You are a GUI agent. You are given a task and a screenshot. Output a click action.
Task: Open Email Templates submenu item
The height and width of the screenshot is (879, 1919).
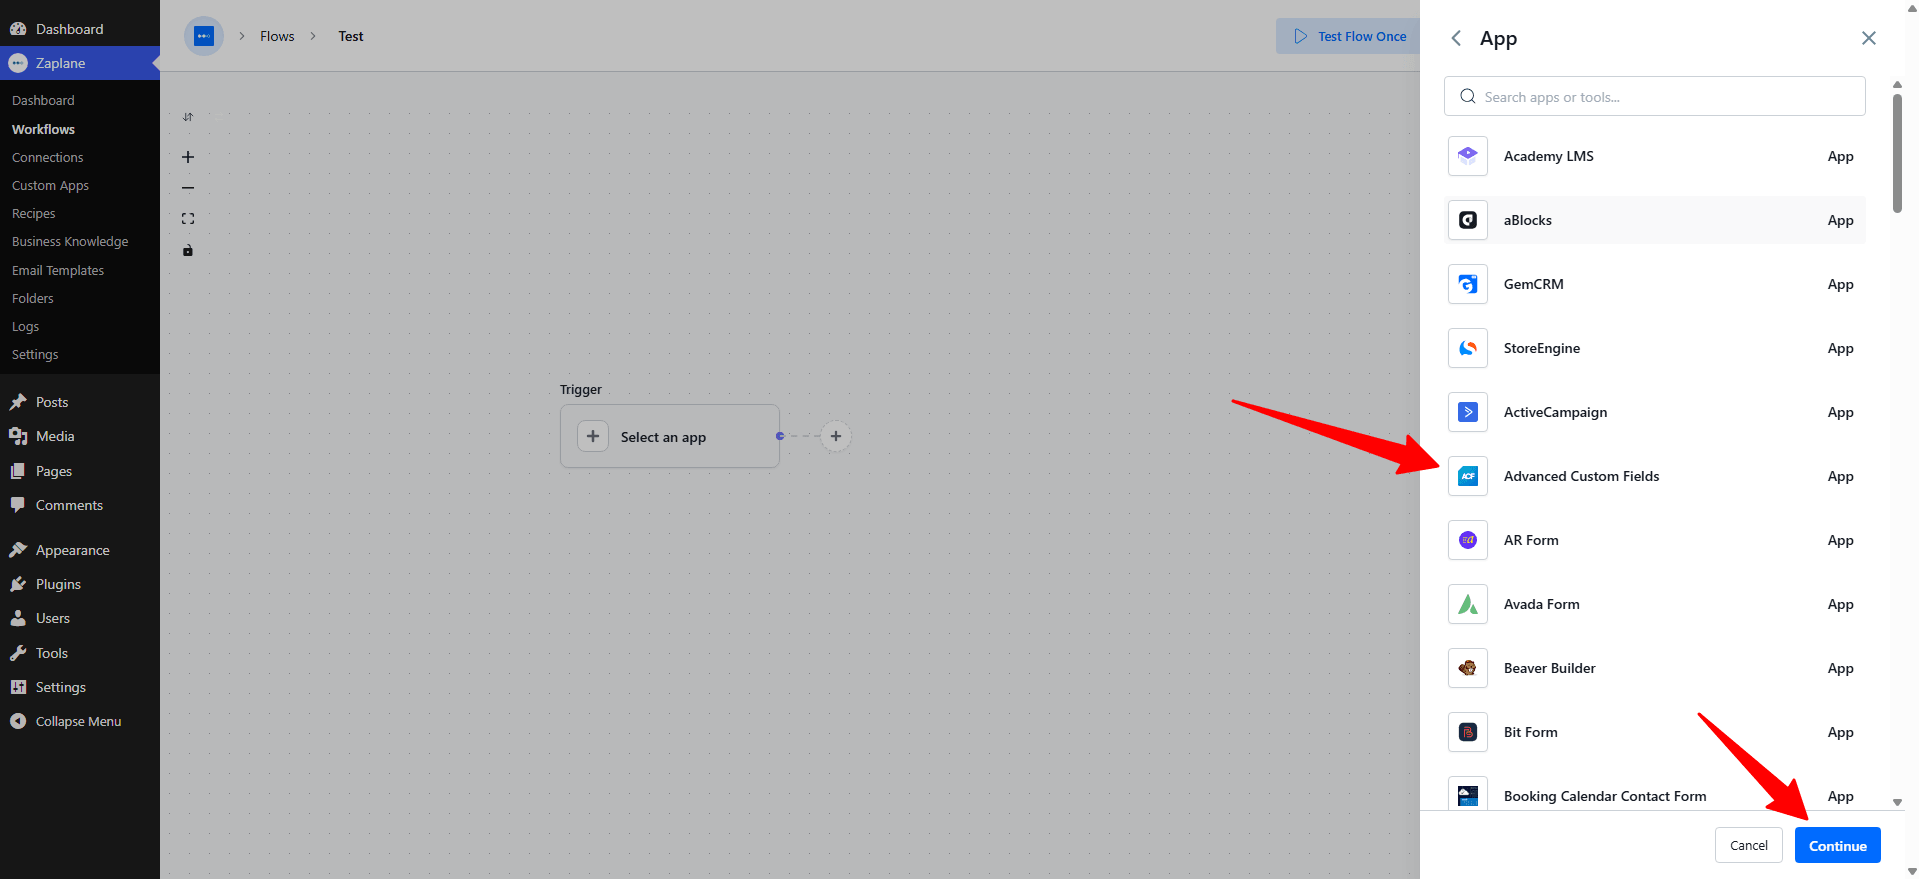pyautogui.click(x=58, y=271)
